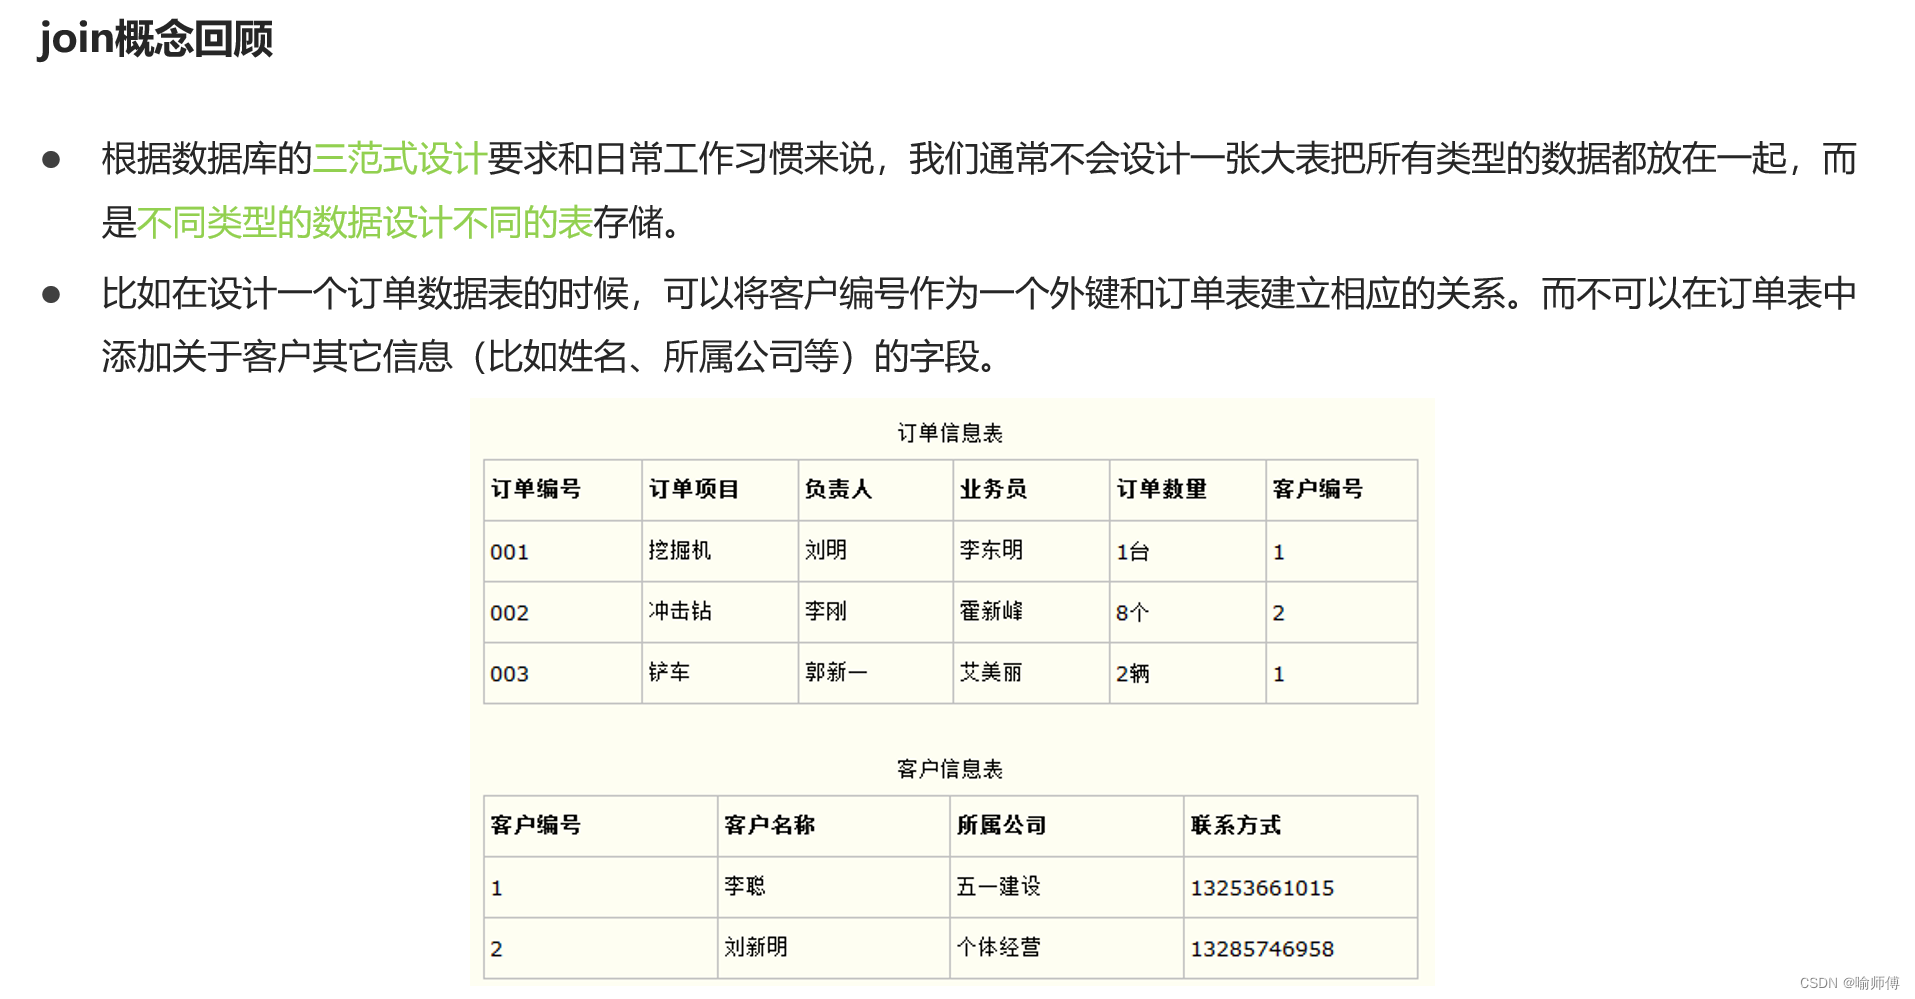
Task: Select header '联系方式'
Action: [x=1300, y=826]
